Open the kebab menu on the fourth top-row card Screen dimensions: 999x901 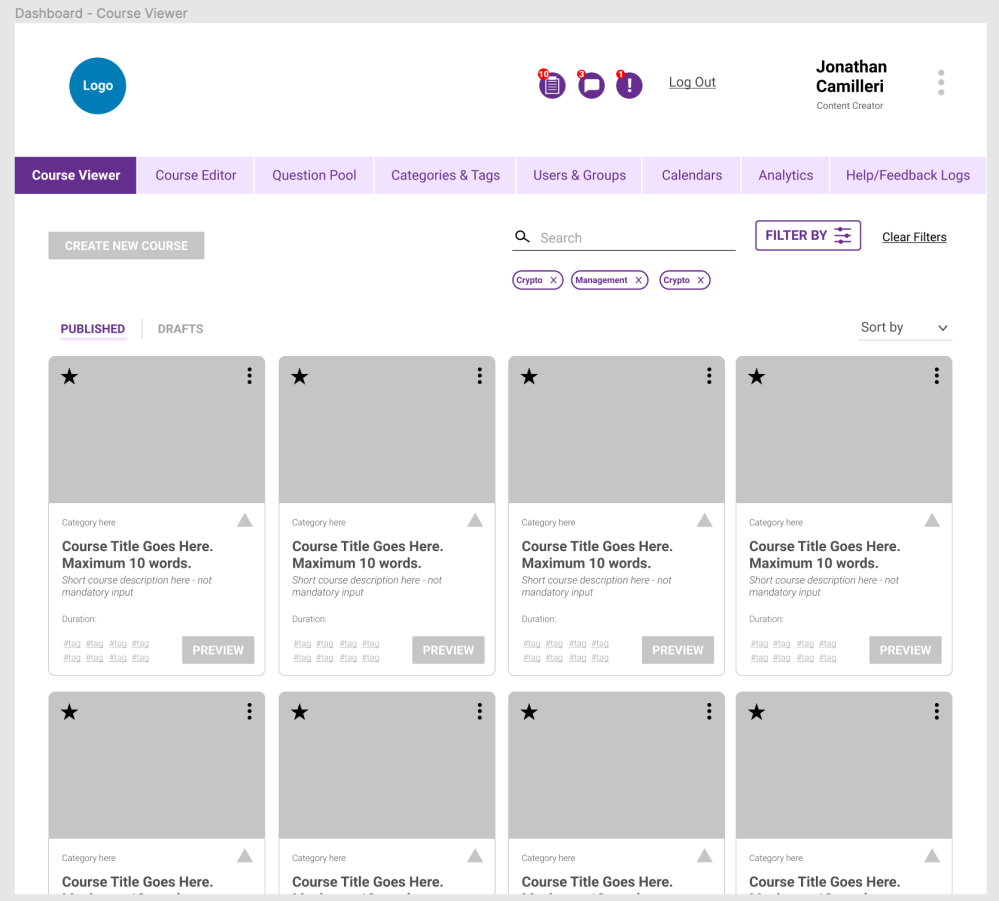(937, 376)
